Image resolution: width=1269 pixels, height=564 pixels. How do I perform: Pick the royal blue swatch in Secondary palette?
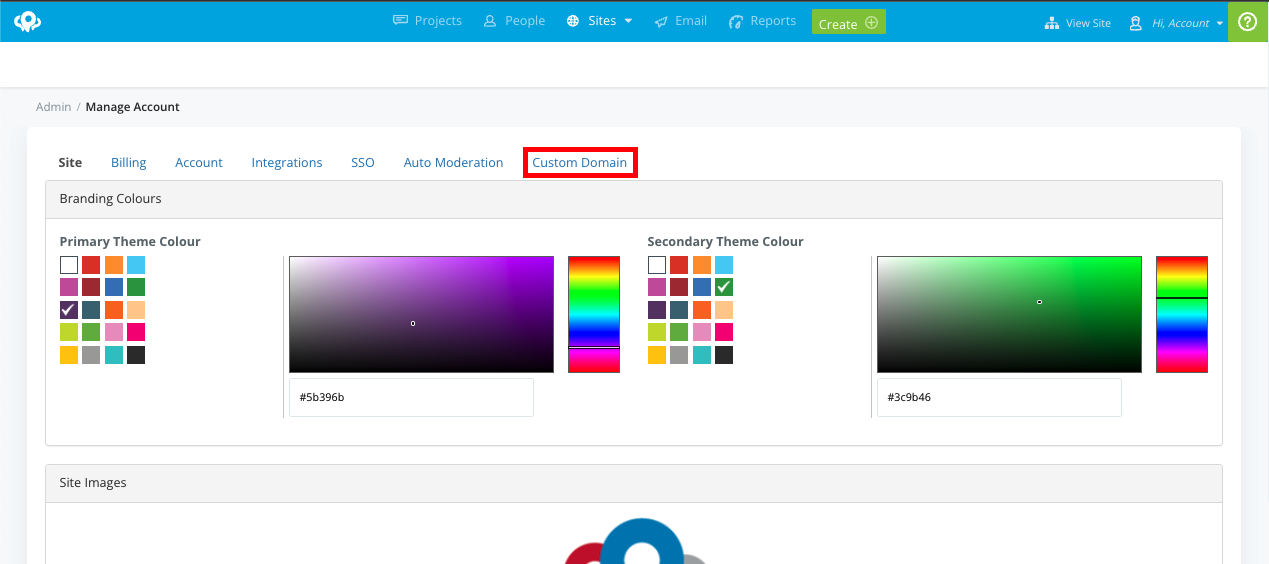click(702, 287)
